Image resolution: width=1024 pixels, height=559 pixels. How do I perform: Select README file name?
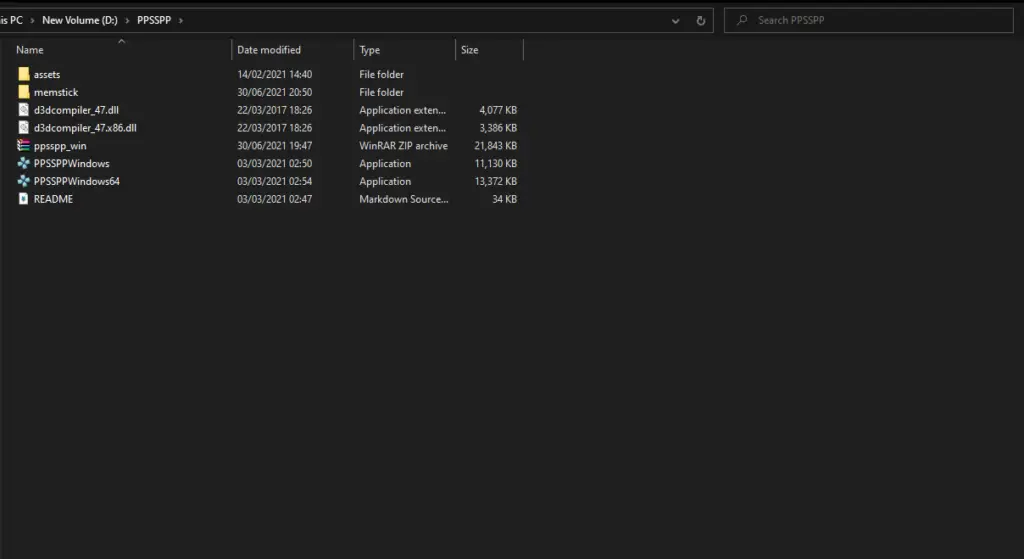[54, 199]
